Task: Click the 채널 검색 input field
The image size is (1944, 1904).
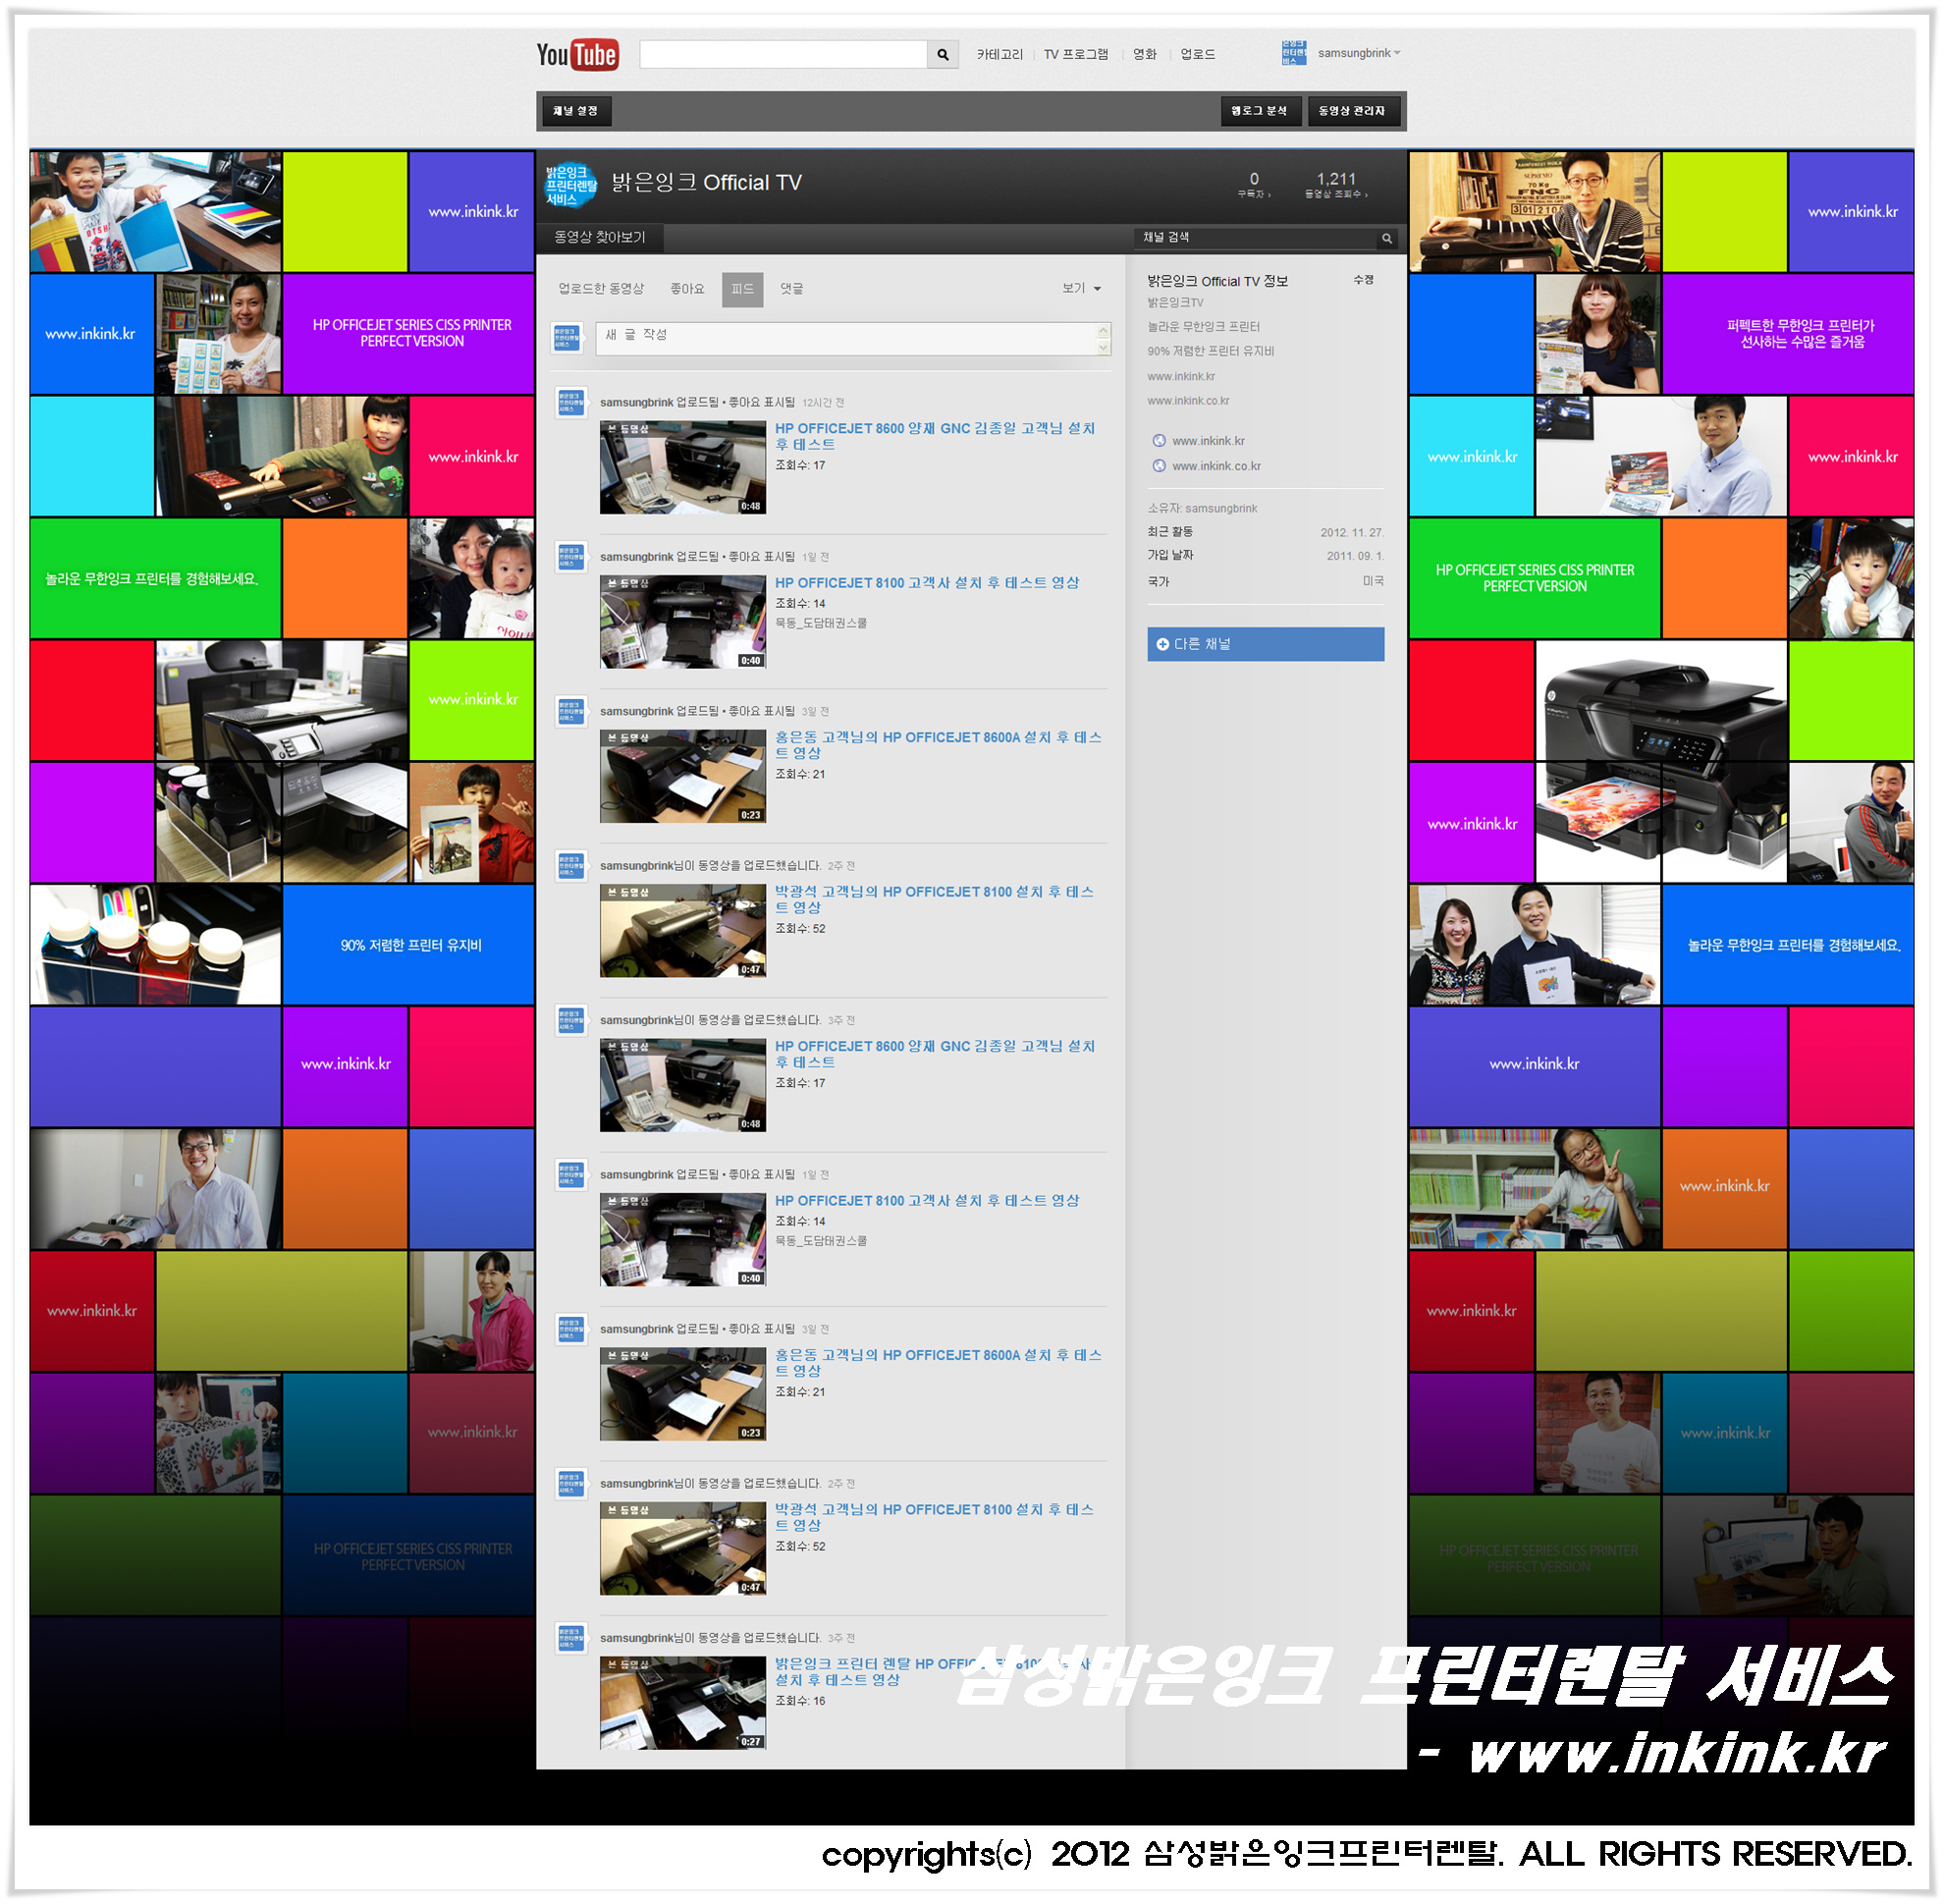Action: (x=1256, y=238)
